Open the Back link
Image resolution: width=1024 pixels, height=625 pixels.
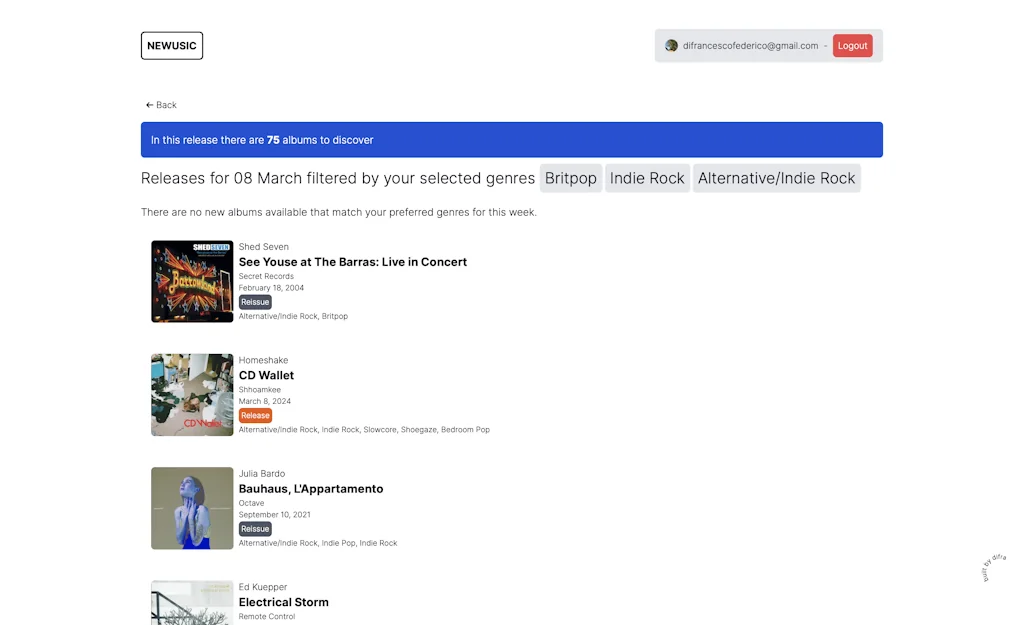coord(160,104)
